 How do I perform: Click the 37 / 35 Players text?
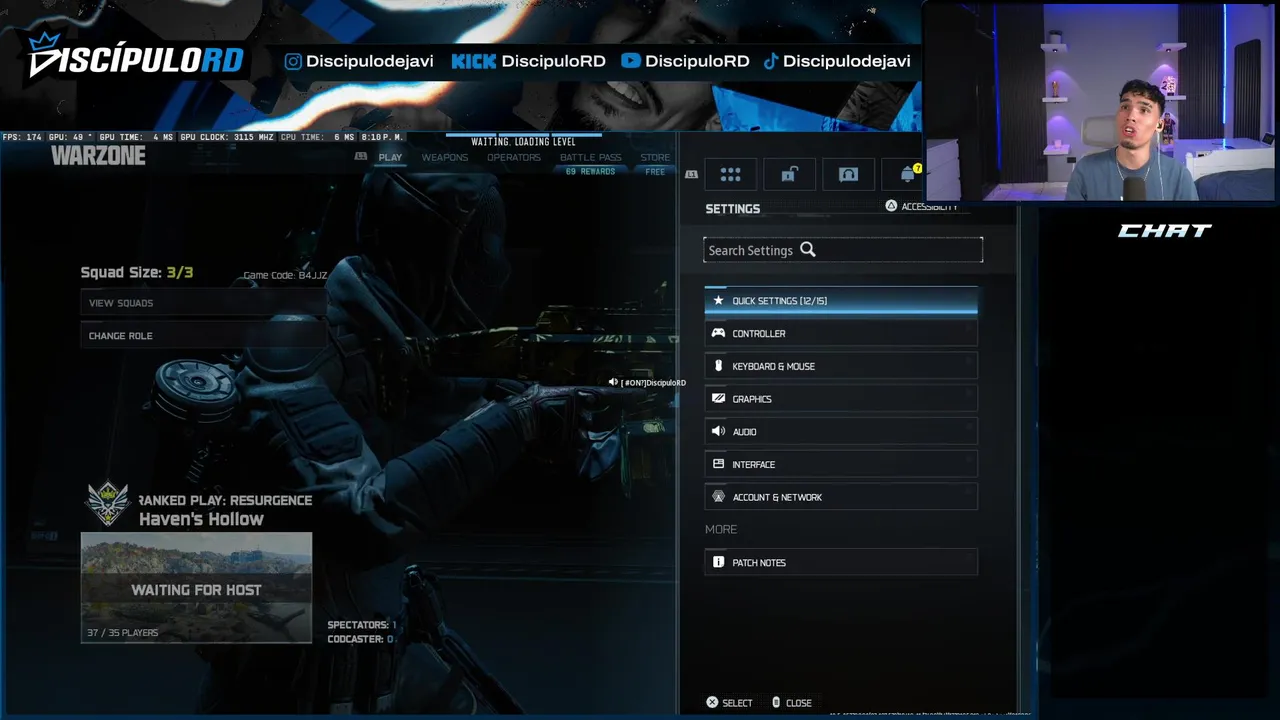(122, 632)
